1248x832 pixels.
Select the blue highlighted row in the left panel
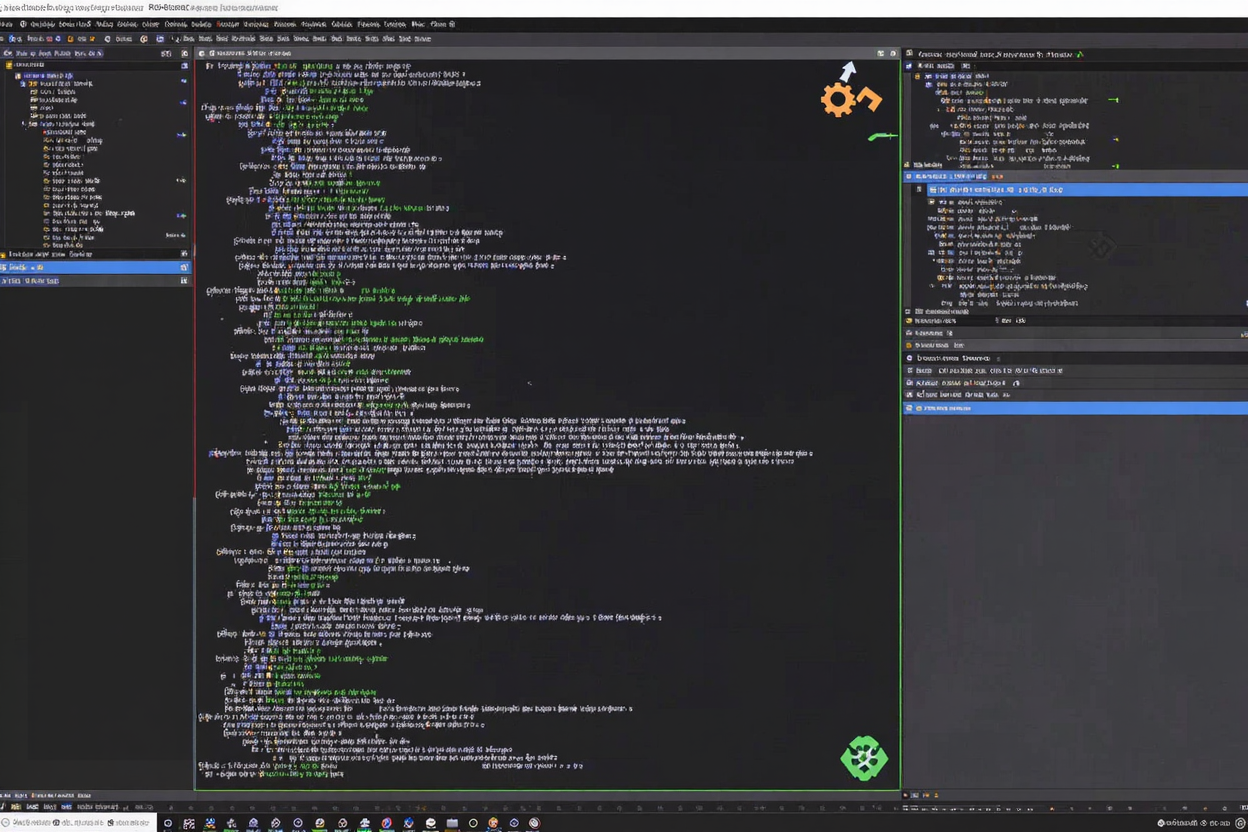tap(90, 267)
